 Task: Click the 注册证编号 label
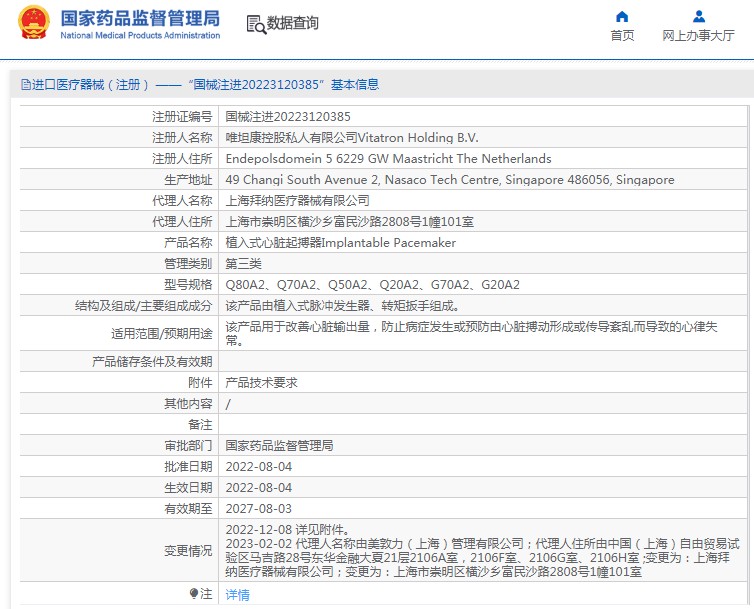(182, 117)
